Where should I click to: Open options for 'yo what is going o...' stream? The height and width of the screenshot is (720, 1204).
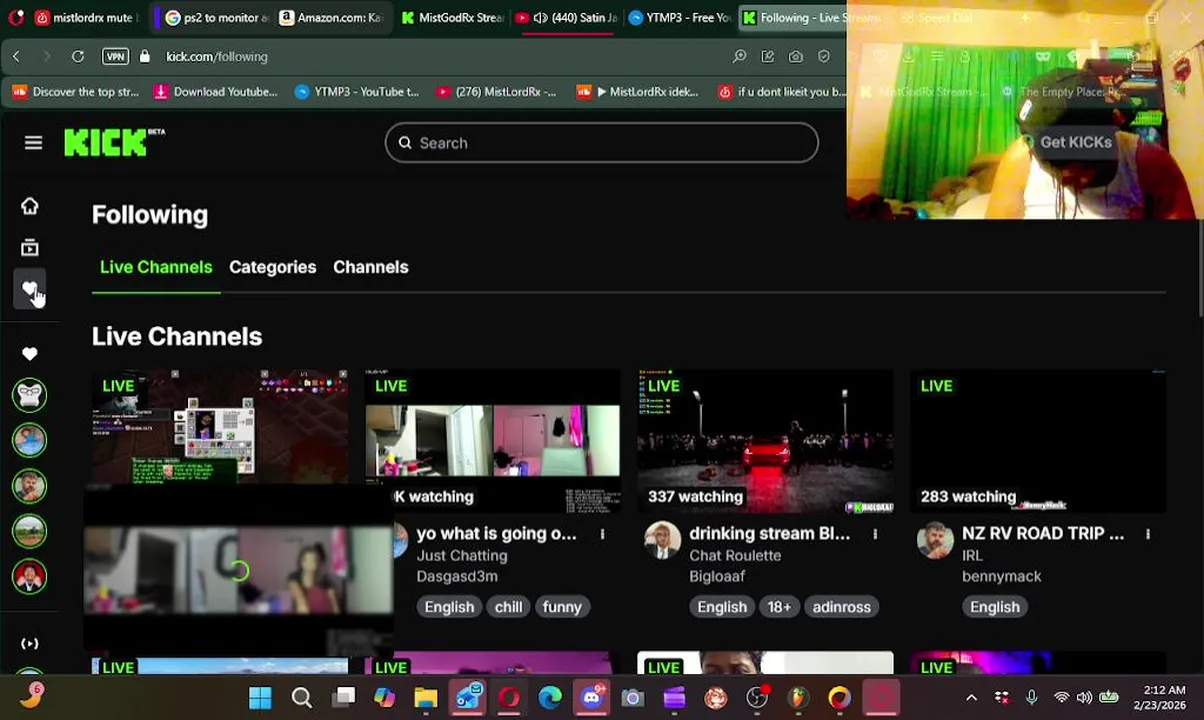602,534
